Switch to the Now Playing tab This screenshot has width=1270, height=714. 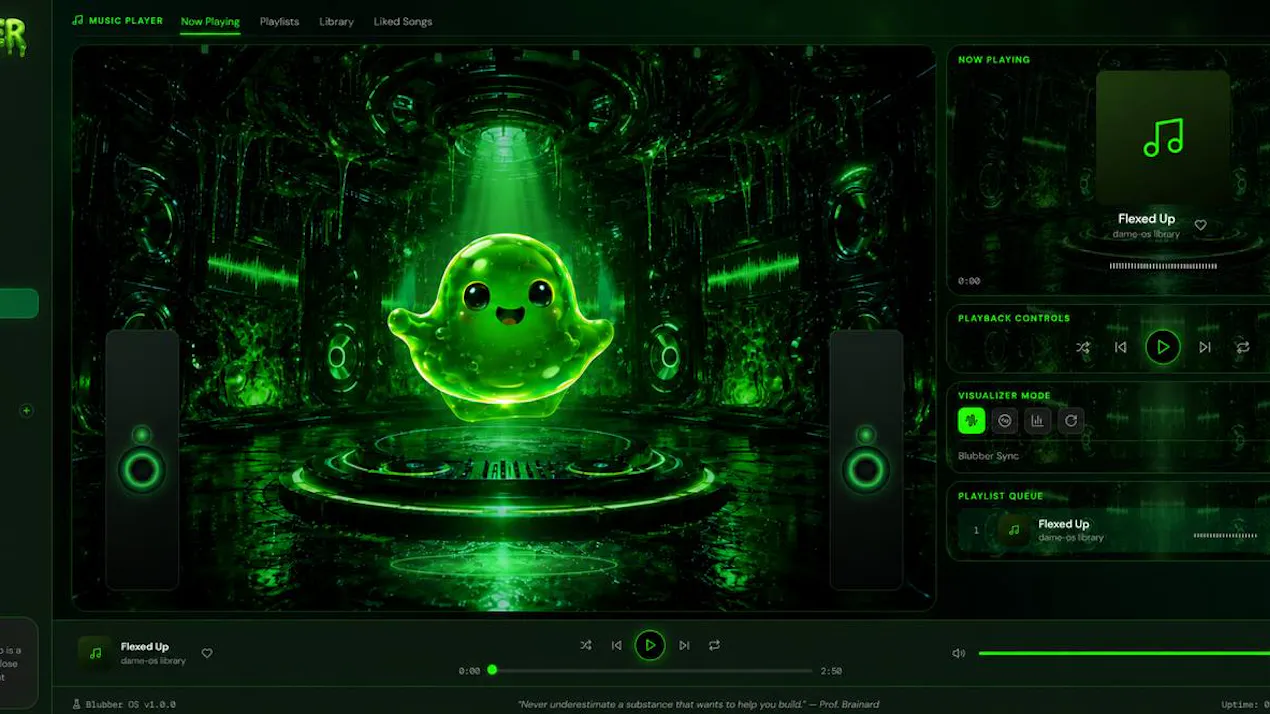tap(210, 21)
